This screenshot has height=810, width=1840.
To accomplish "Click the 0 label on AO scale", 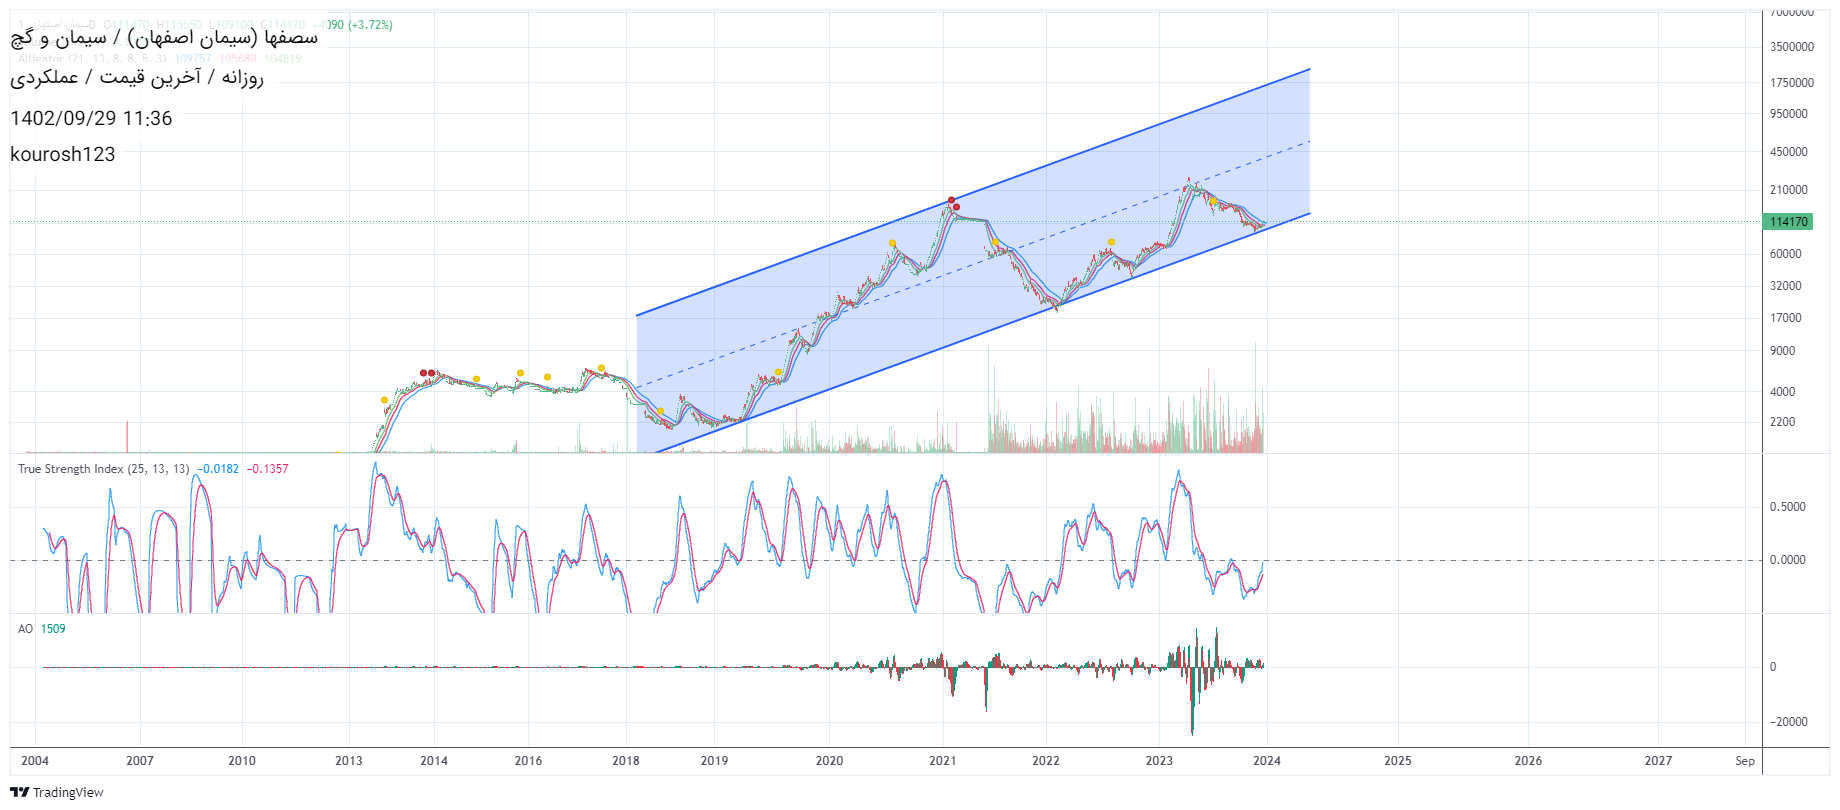I will point(1773,667).
